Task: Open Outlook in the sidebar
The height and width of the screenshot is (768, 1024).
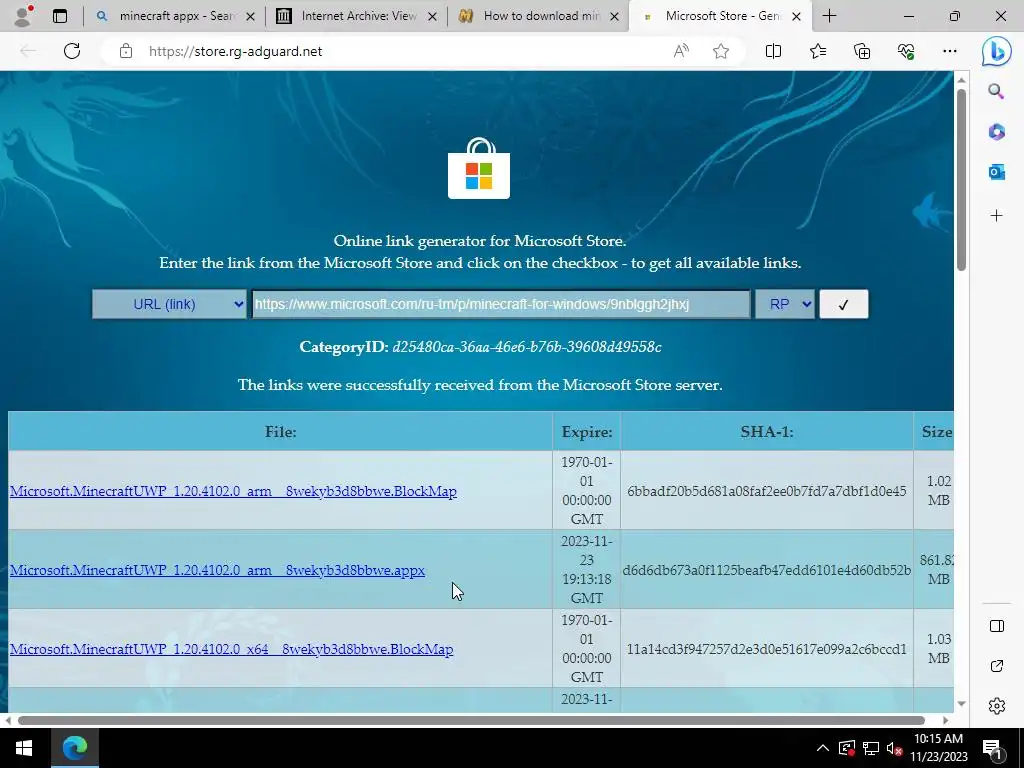Action: [996, 172]
